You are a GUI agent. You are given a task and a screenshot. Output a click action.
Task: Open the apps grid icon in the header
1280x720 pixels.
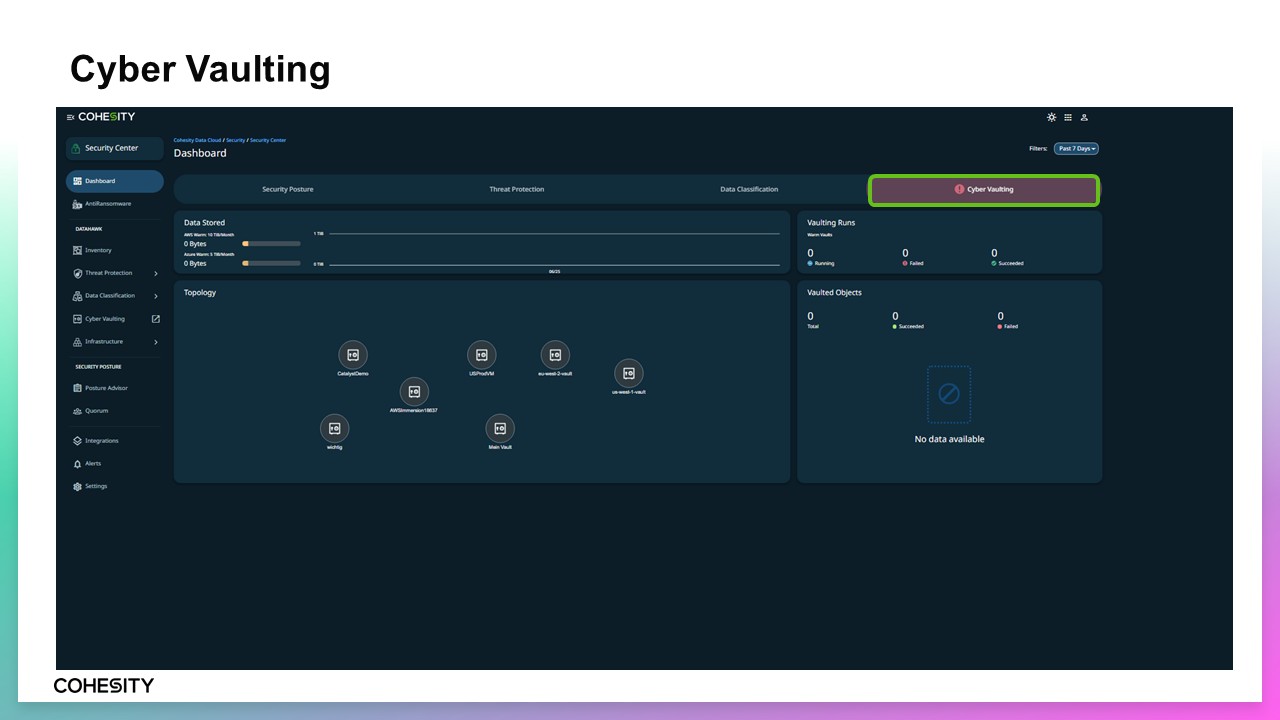1068,117
